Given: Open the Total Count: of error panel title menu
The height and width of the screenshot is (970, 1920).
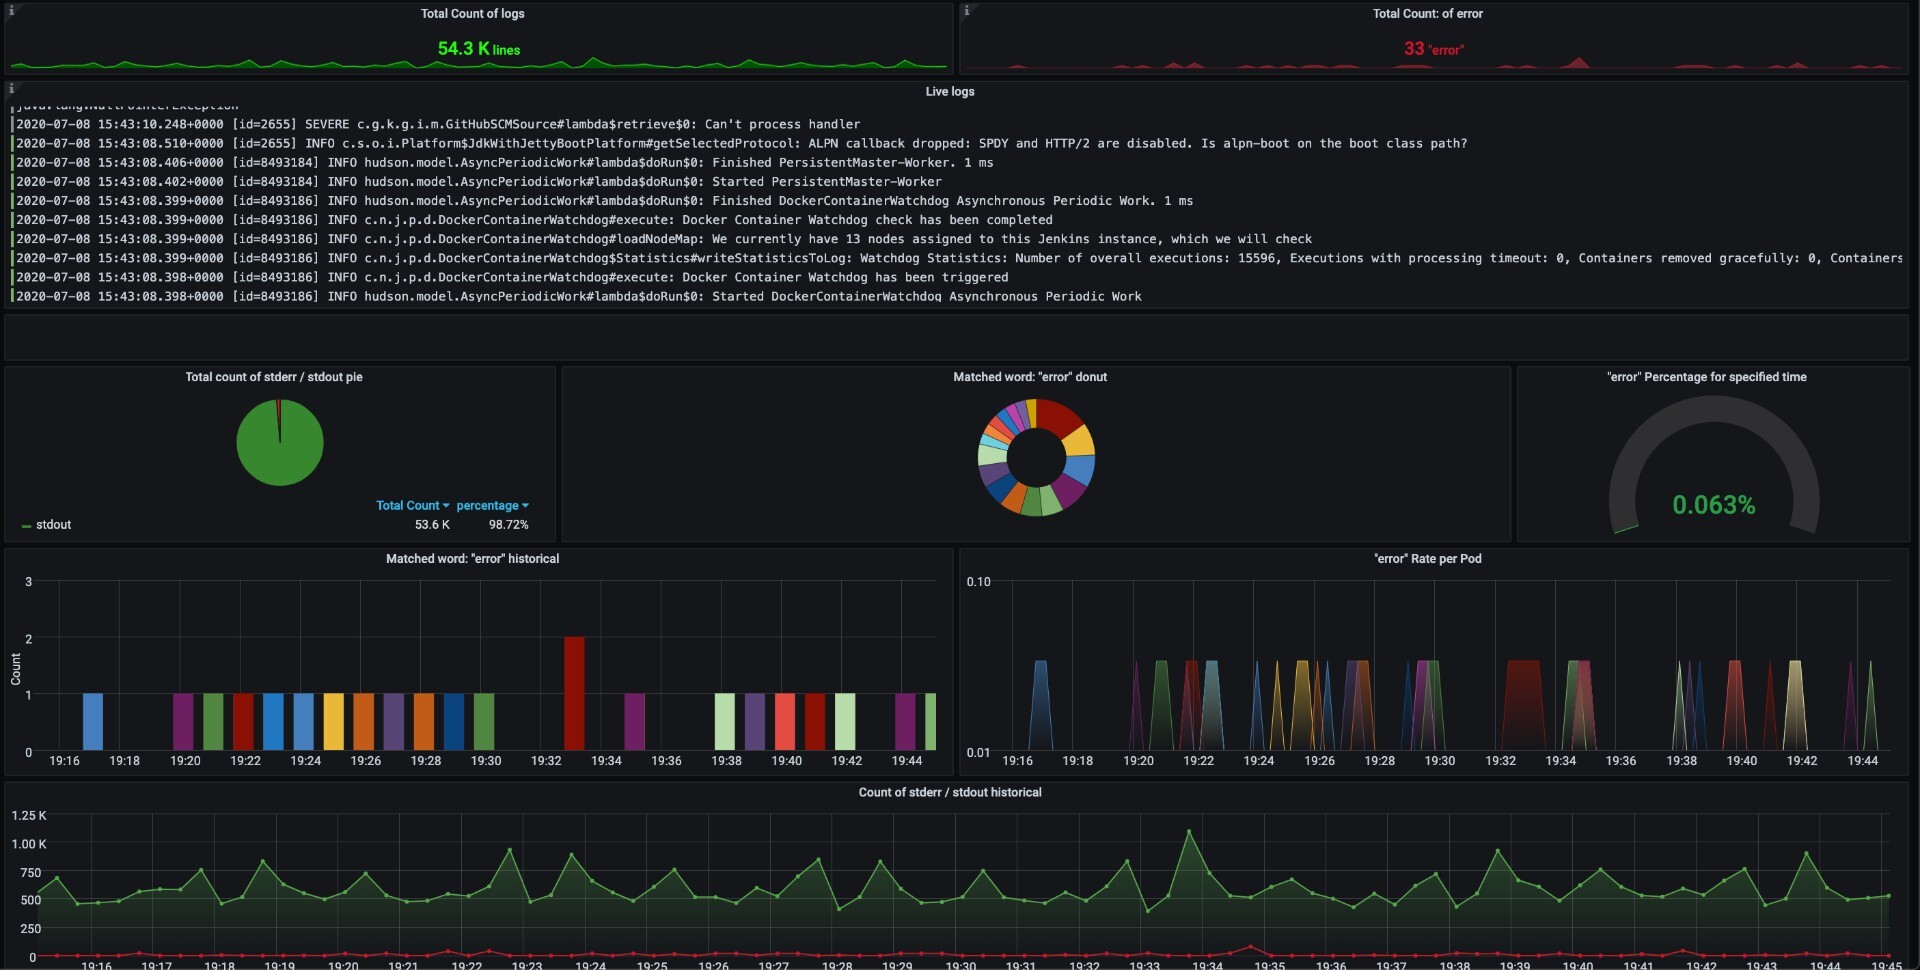Looking at the screenshot, I should point(1427,14).
